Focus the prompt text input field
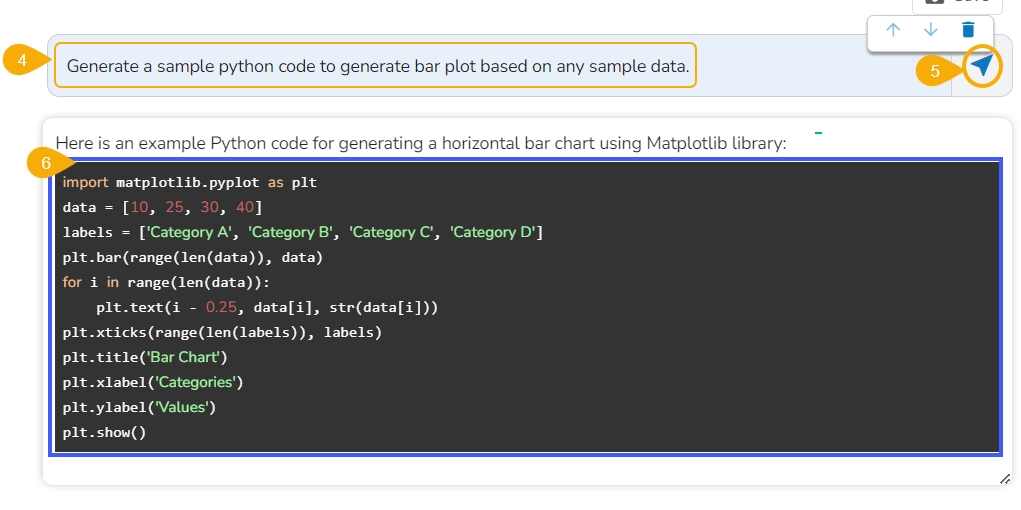Viewport: 1021px width, 510px height. [376, 66]
